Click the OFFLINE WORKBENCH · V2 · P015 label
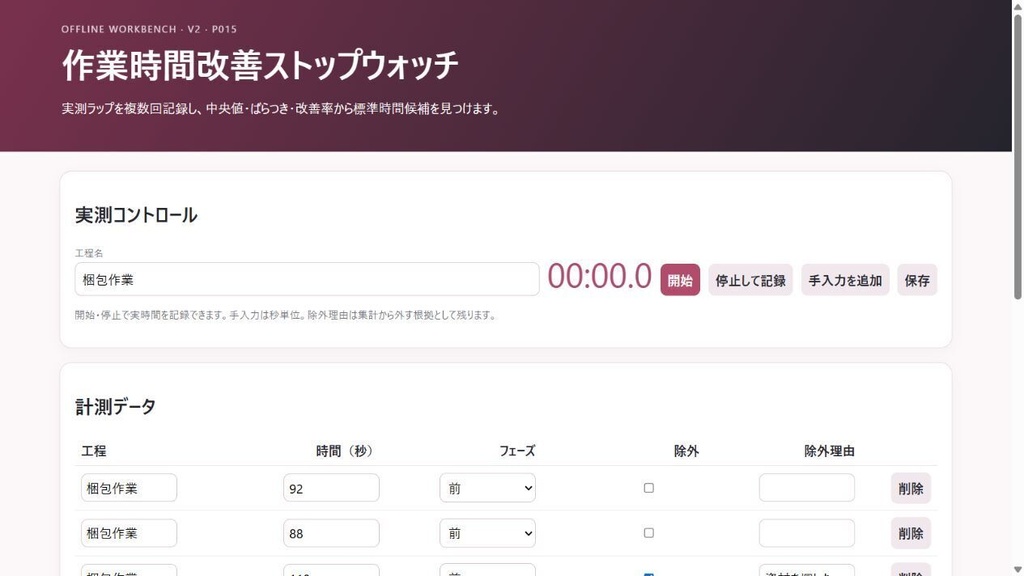The width and height of the screenshot is (1024, 576). 149,29
